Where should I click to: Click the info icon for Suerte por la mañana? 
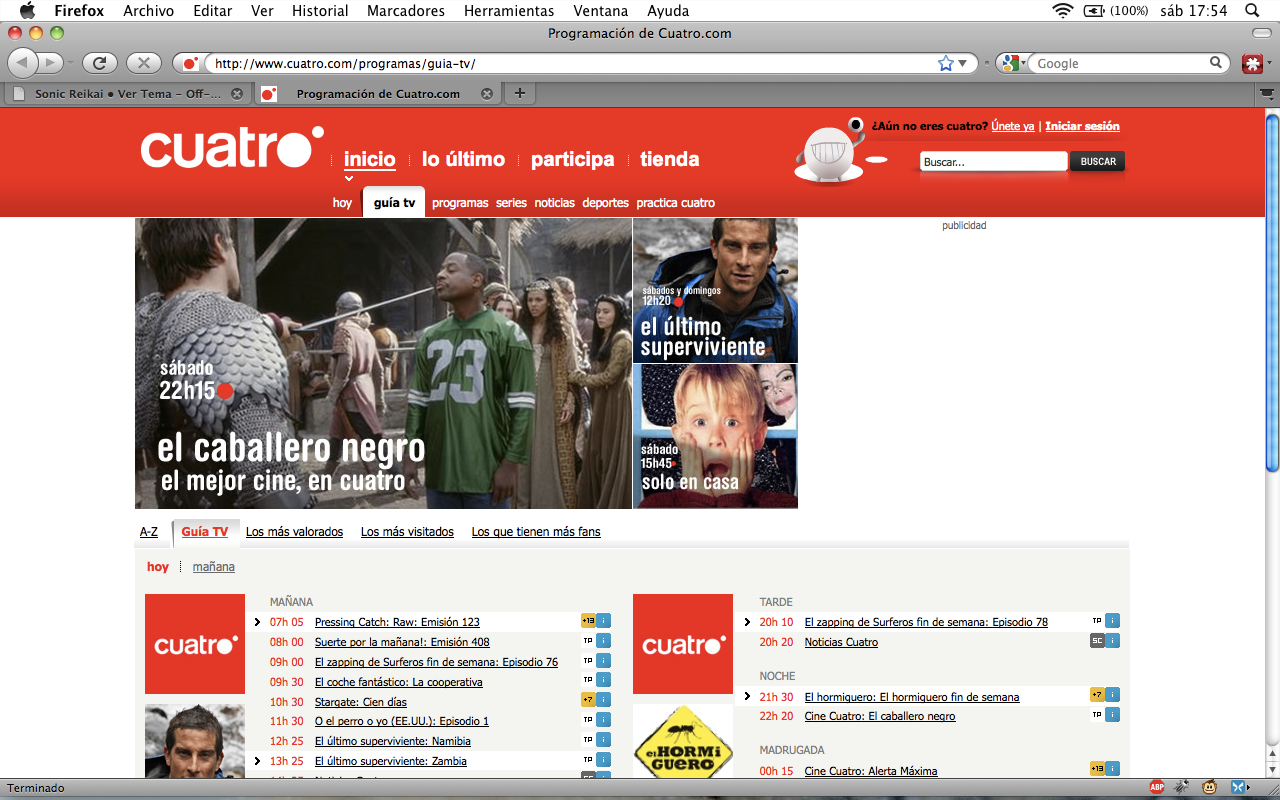click(x=604, y=641)
